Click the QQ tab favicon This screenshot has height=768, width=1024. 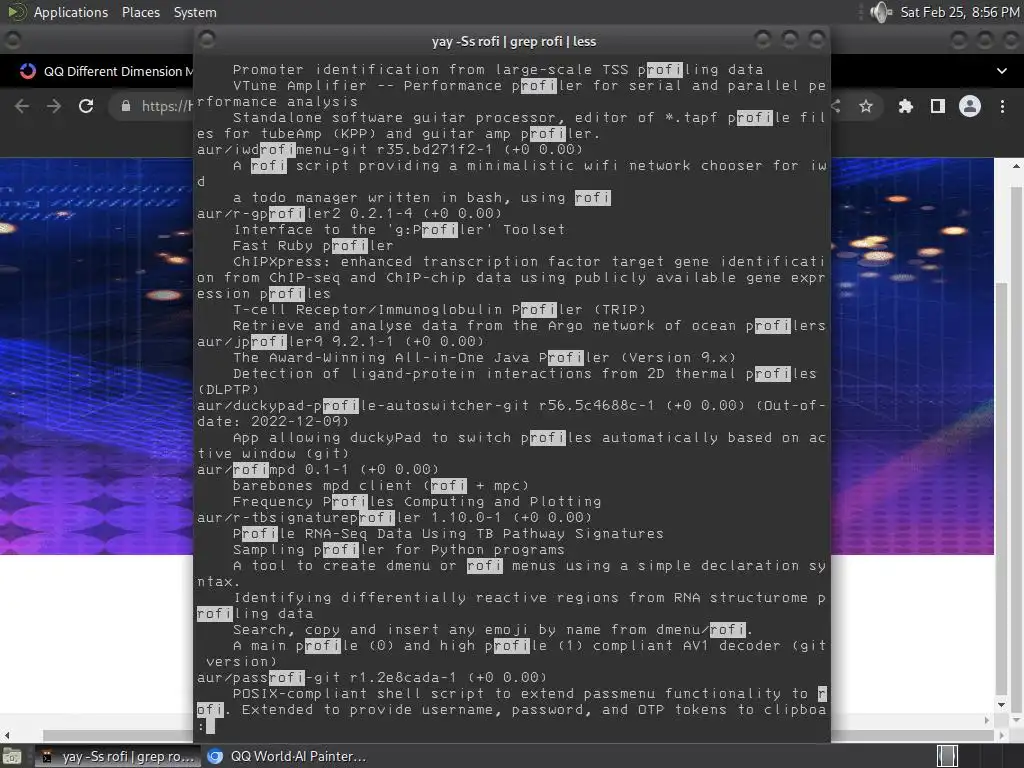(27, 71)
